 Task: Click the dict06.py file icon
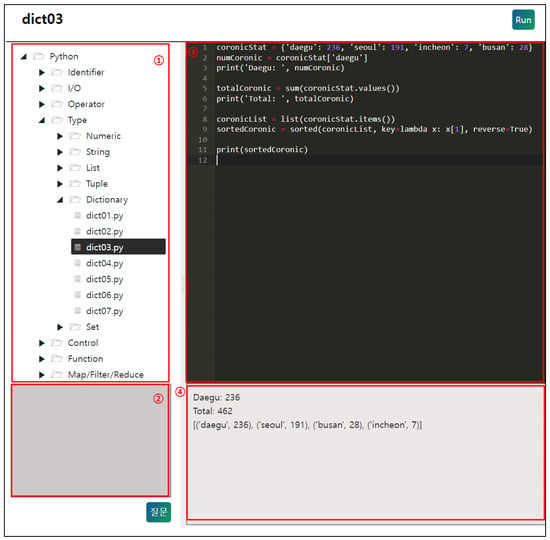[78, 295]
